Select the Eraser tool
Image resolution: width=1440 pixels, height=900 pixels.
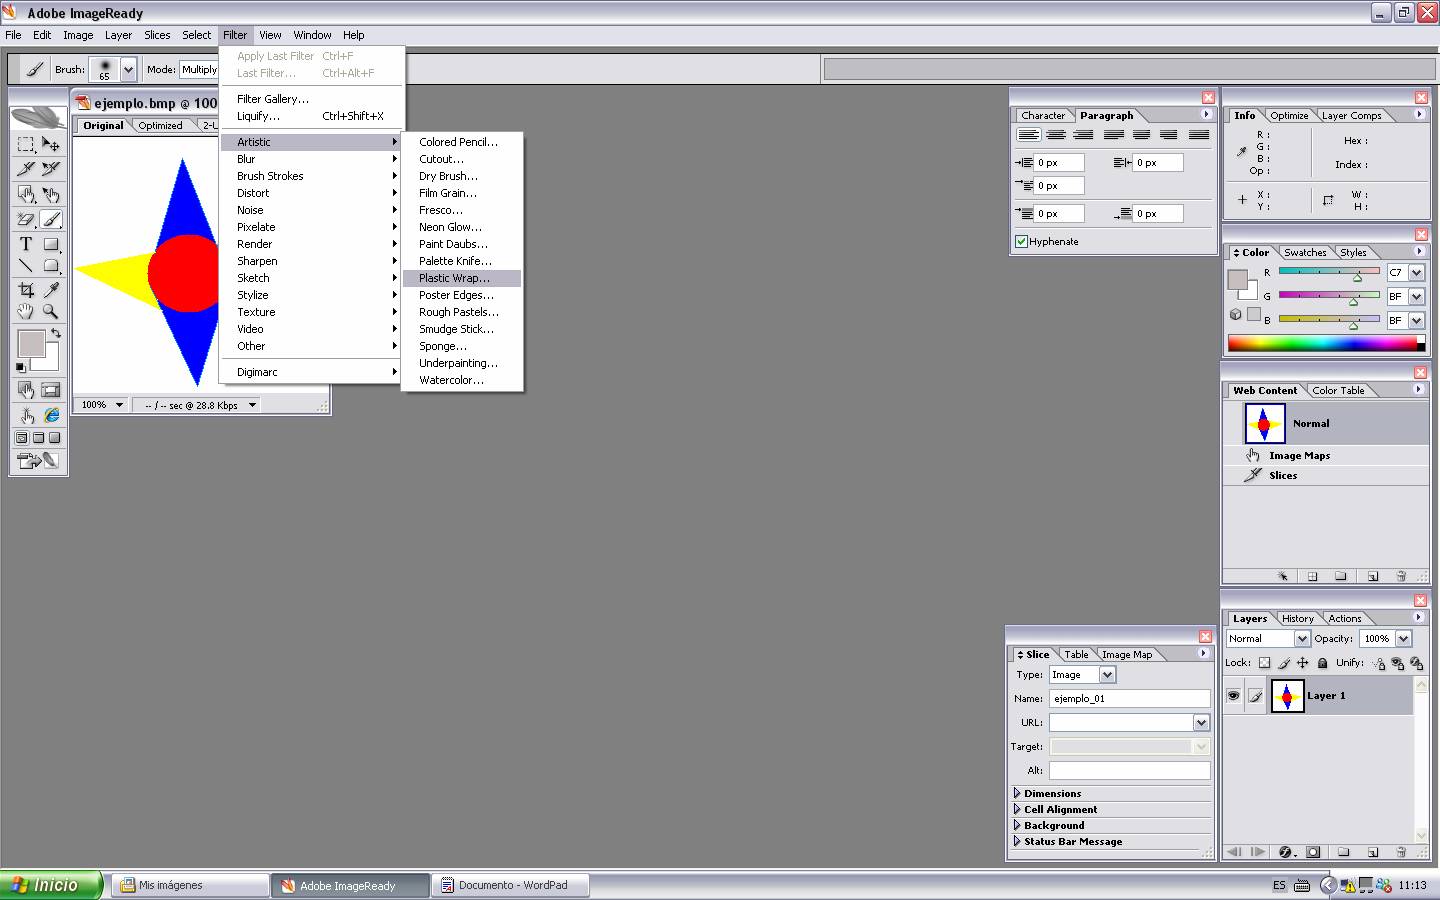click(26, 219)
